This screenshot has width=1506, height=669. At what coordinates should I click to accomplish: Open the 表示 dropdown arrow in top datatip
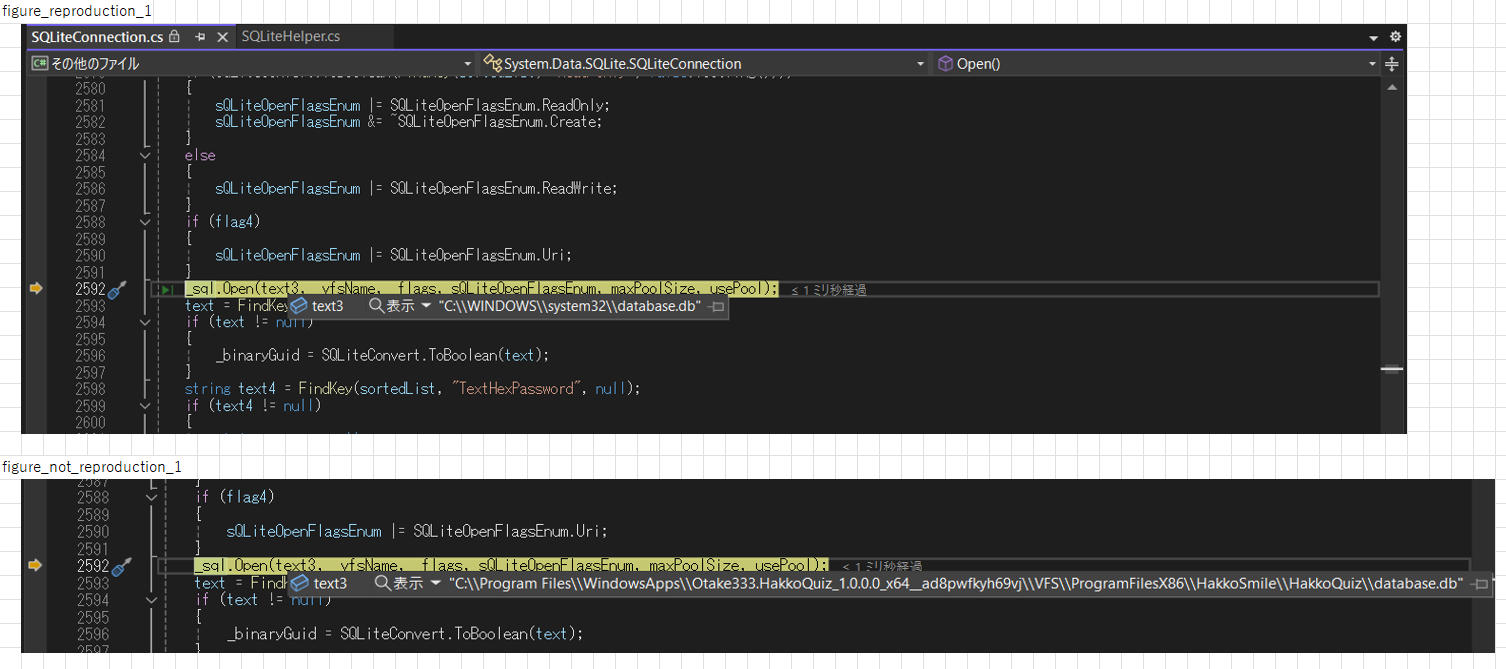[425, 306]
